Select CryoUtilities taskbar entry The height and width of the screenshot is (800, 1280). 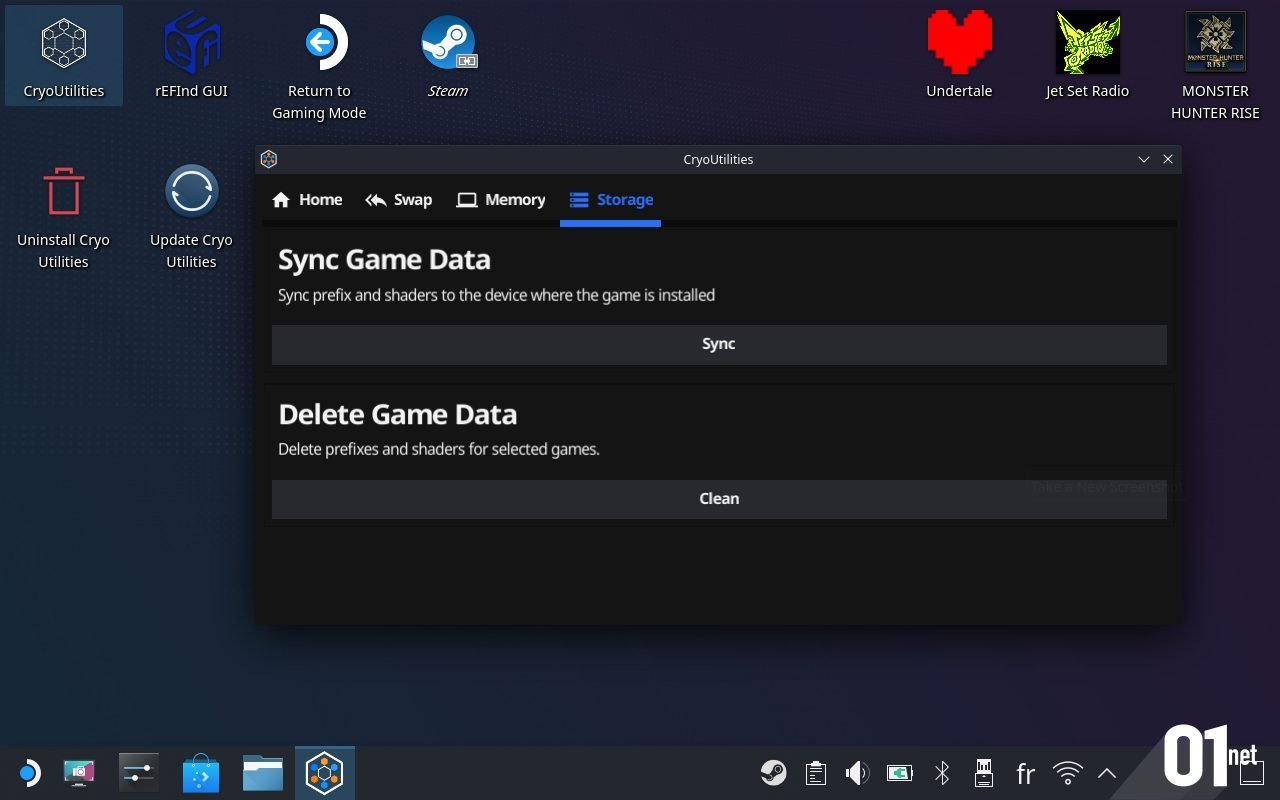click(x=325, y=773)
